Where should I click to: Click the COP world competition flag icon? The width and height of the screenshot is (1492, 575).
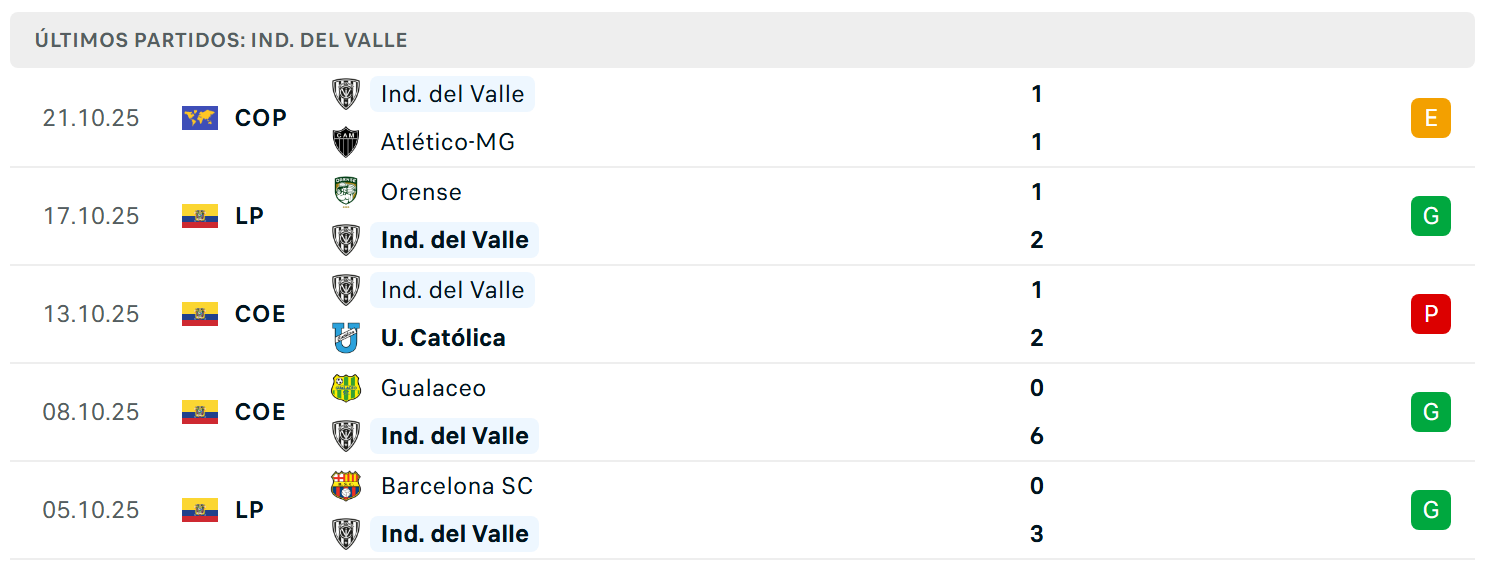(x=200, y=118)
